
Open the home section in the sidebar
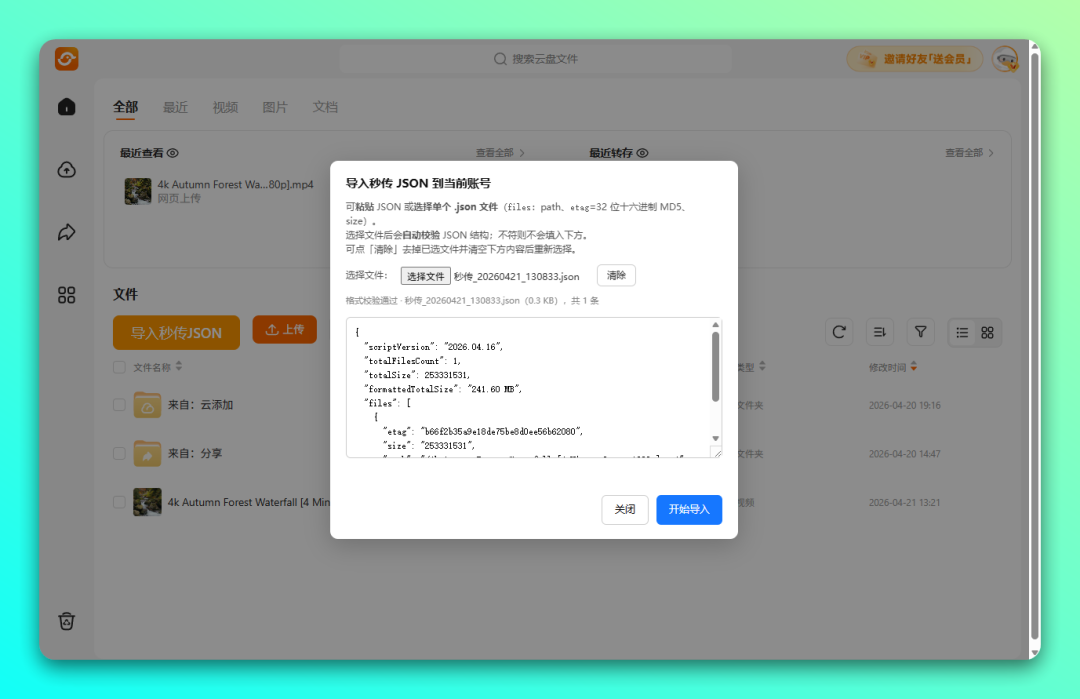click(66, 106)
